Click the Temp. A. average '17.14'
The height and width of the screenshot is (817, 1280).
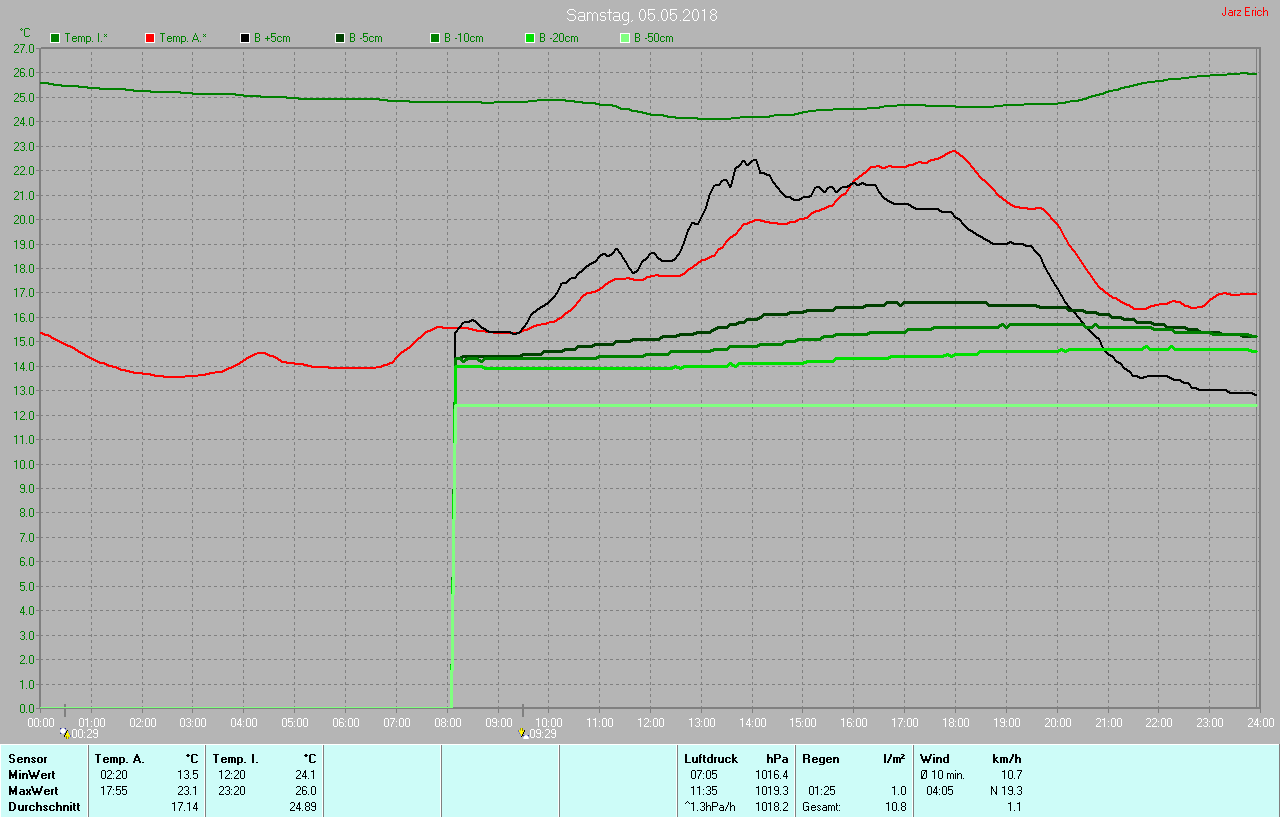point(185,807)
